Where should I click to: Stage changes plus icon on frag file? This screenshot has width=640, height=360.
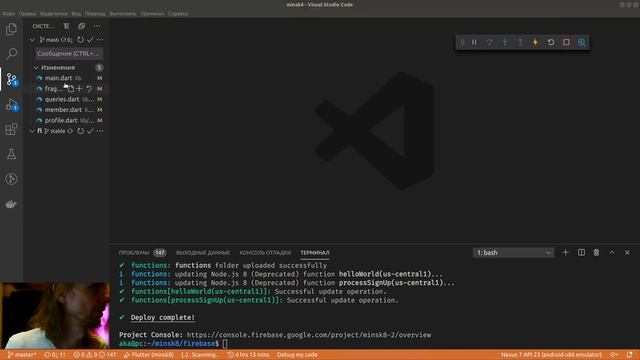point(79,89)
